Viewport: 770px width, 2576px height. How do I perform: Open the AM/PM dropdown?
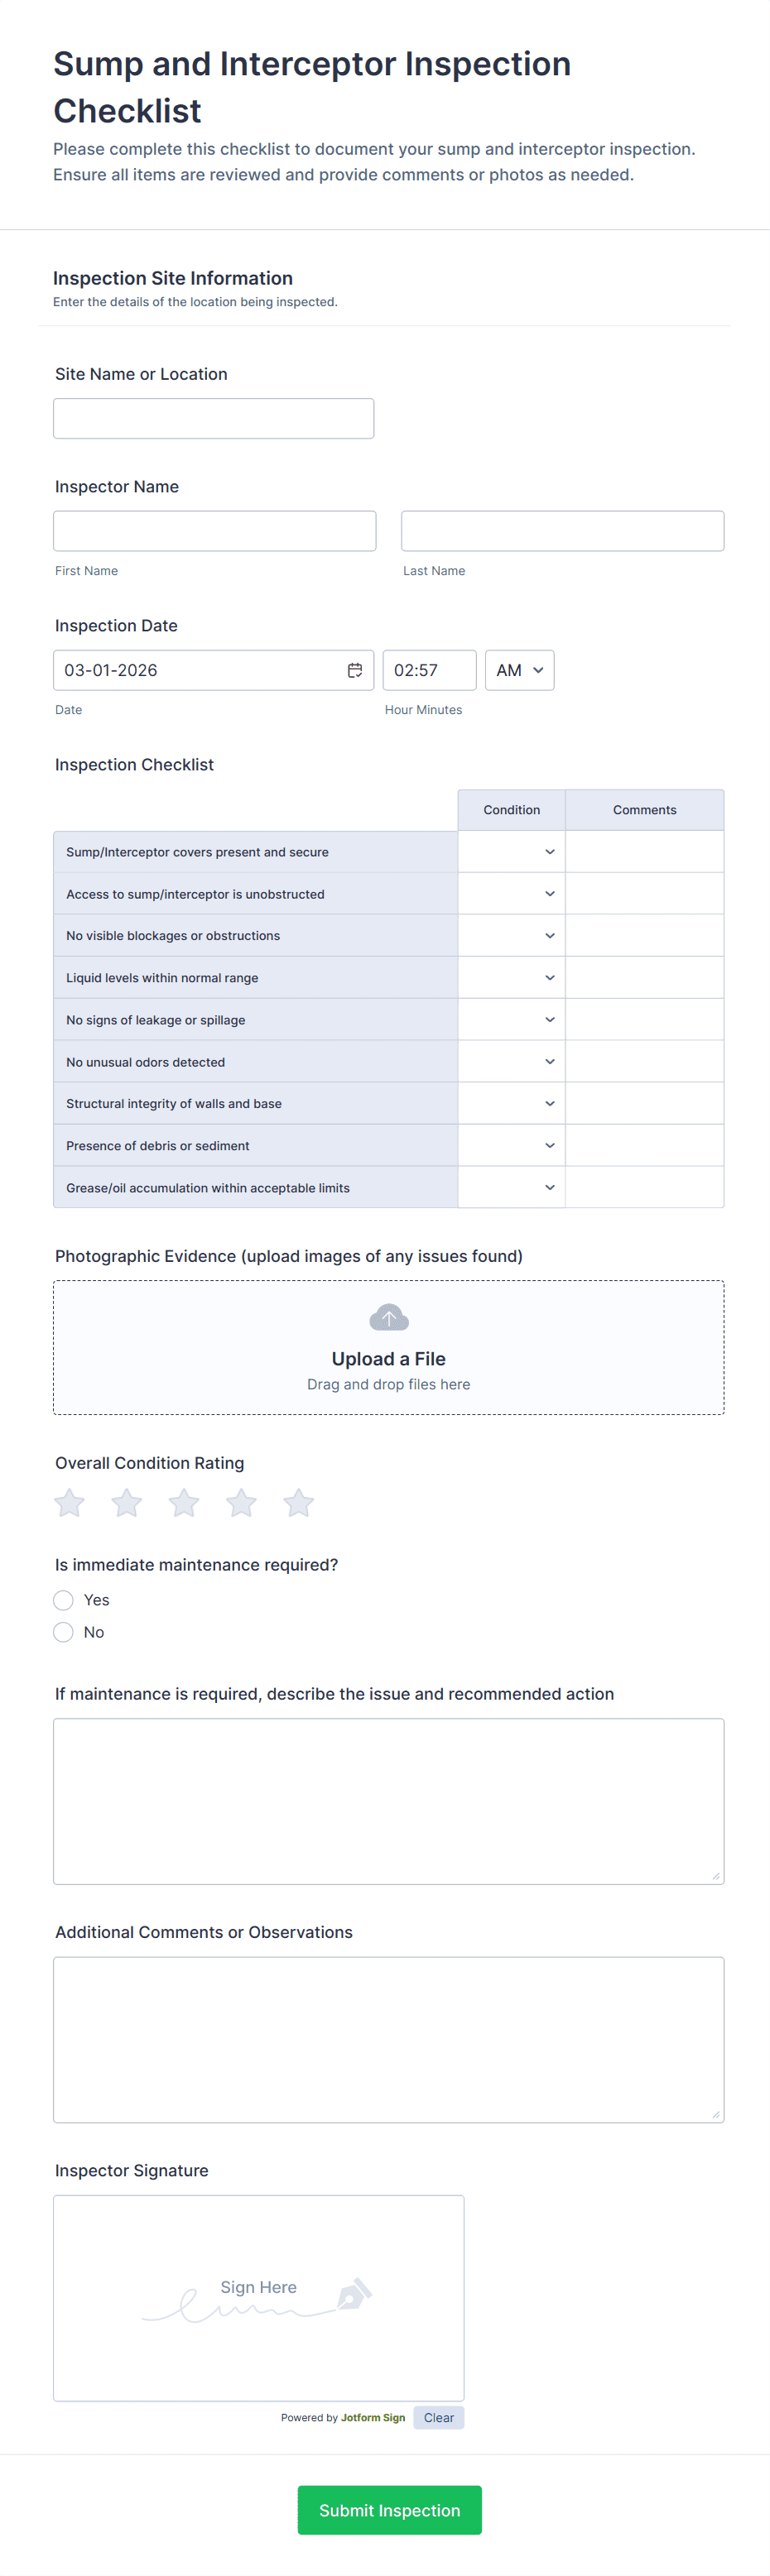tap(519, 670)
